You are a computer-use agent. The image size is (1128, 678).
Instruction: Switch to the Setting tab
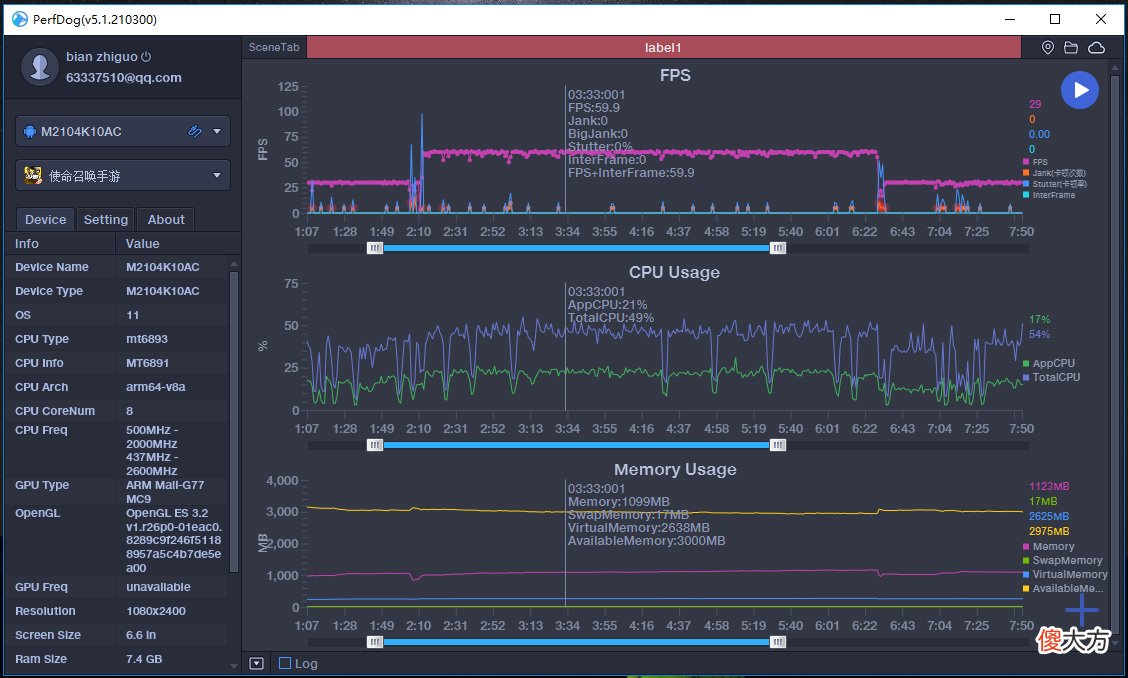click(106, 220)
